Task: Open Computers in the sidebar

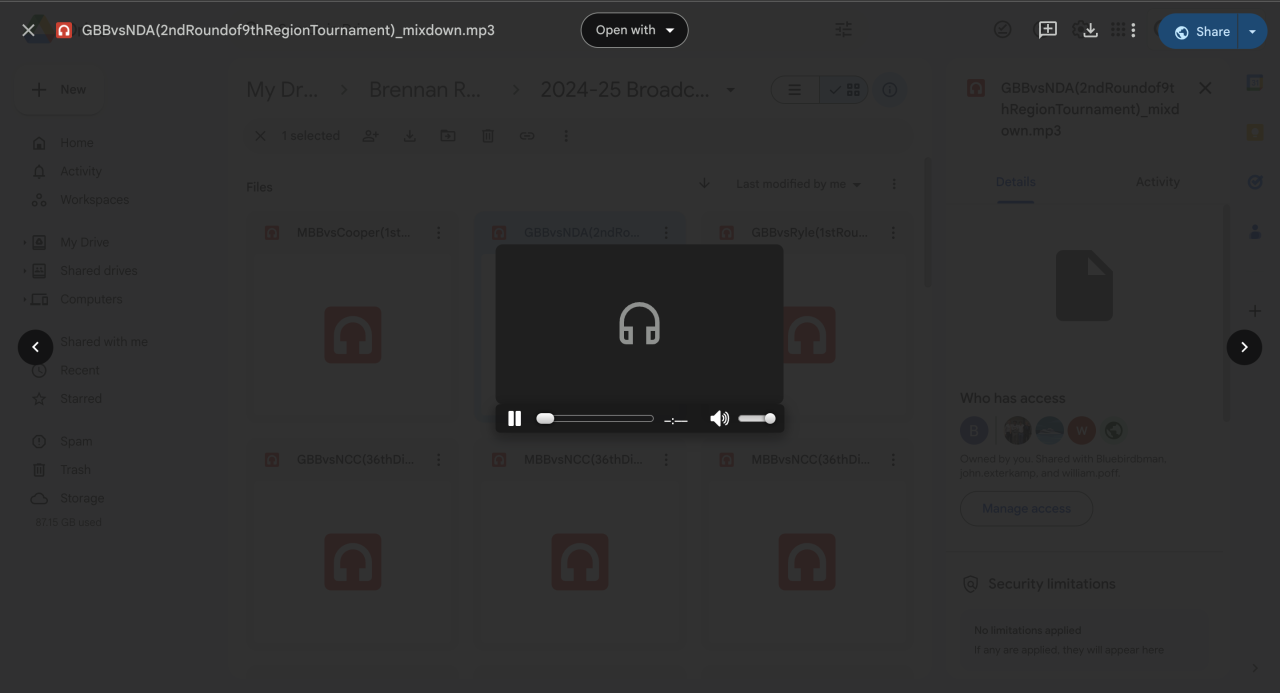Action: point(91,299)
